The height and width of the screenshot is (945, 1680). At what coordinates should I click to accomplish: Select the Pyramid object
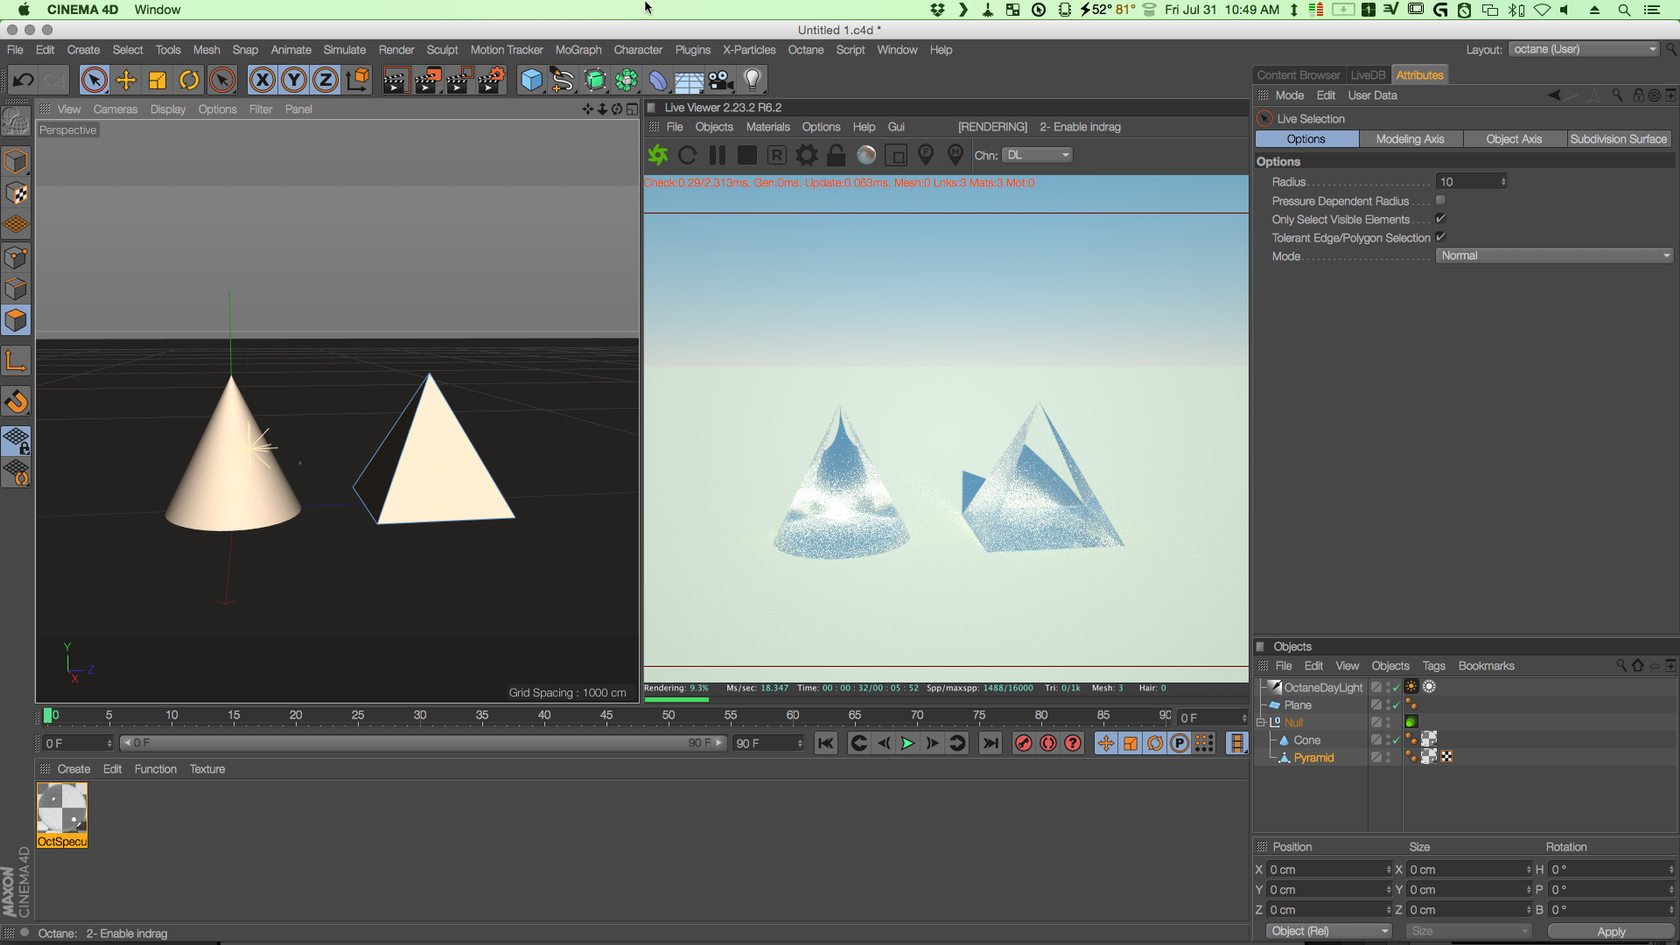pyautogui.click(x=1314, y=758)
